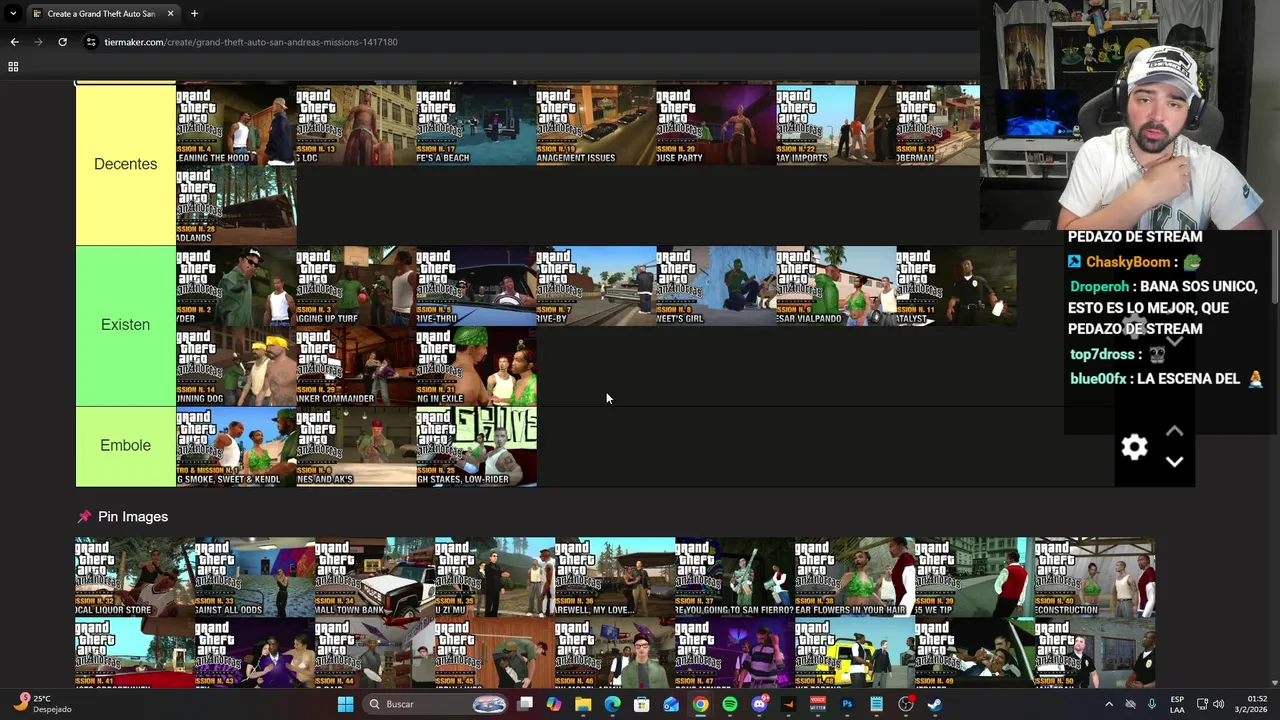
Task: Open Task View from the taskbar
Action: point(525,704)
